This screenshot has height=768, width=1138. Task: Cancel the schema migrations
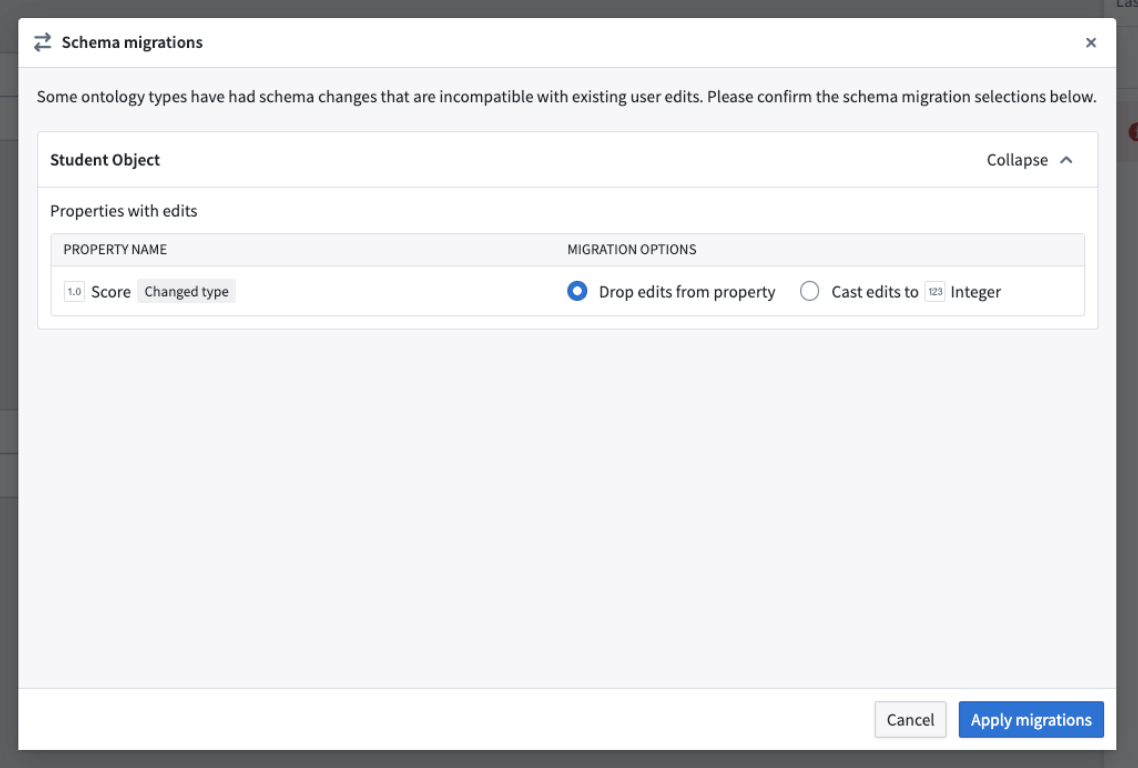910,719
